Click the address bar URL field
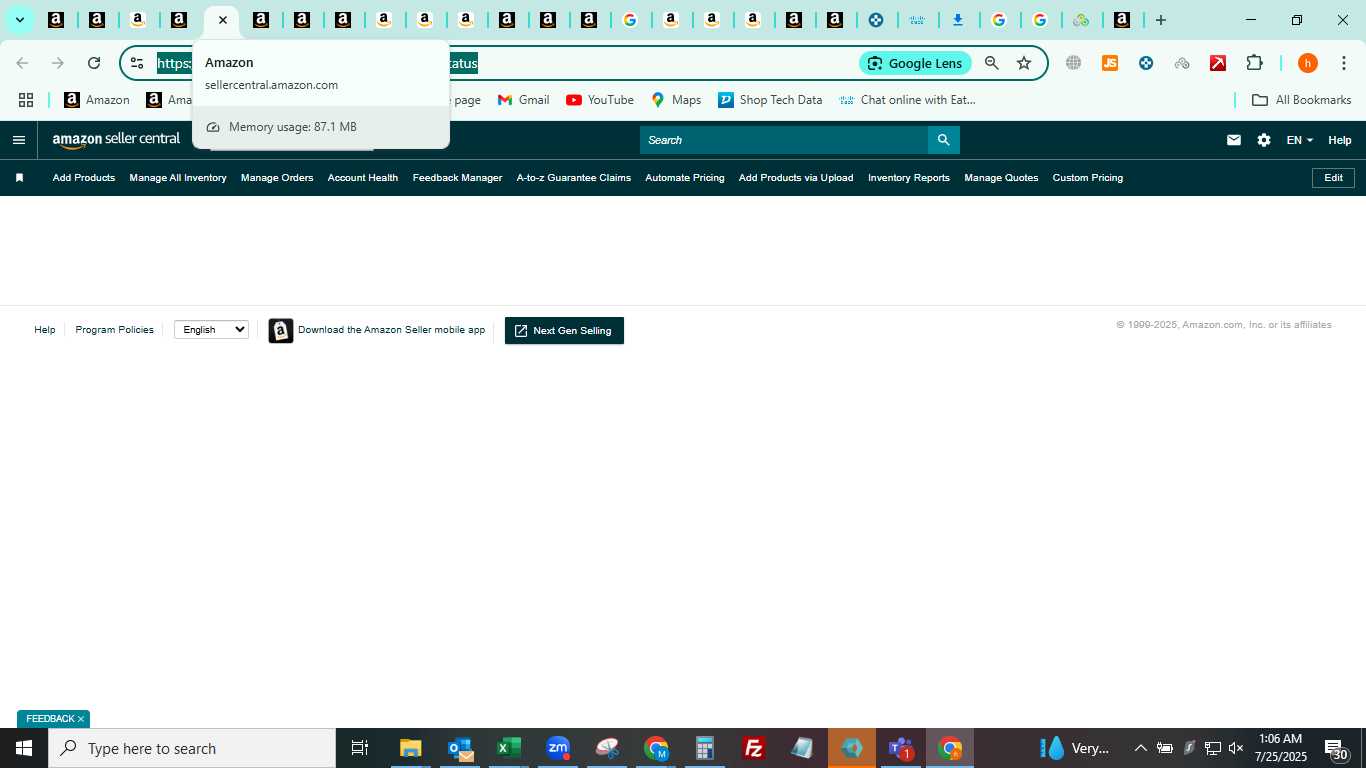This screenshot has height=768, width=1366. coord(500,63)
